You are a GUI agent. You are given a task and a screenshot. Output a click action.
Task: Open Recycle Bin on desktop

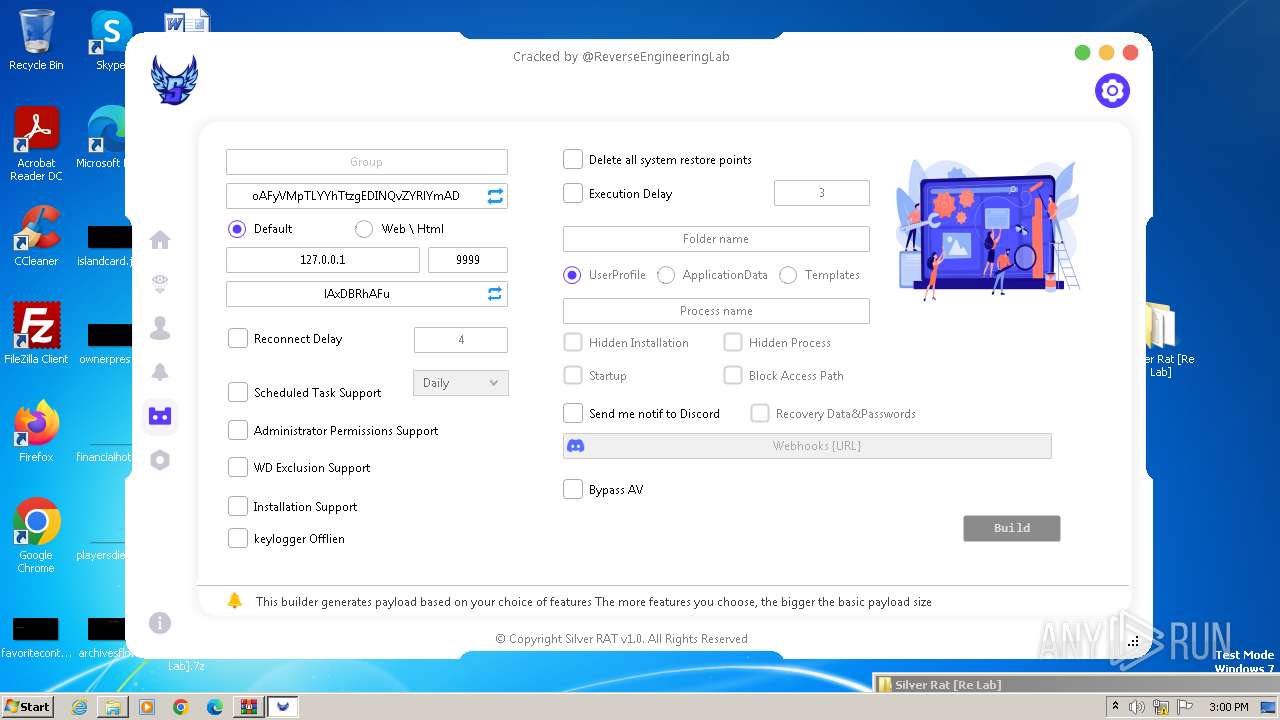click(36, 41)
